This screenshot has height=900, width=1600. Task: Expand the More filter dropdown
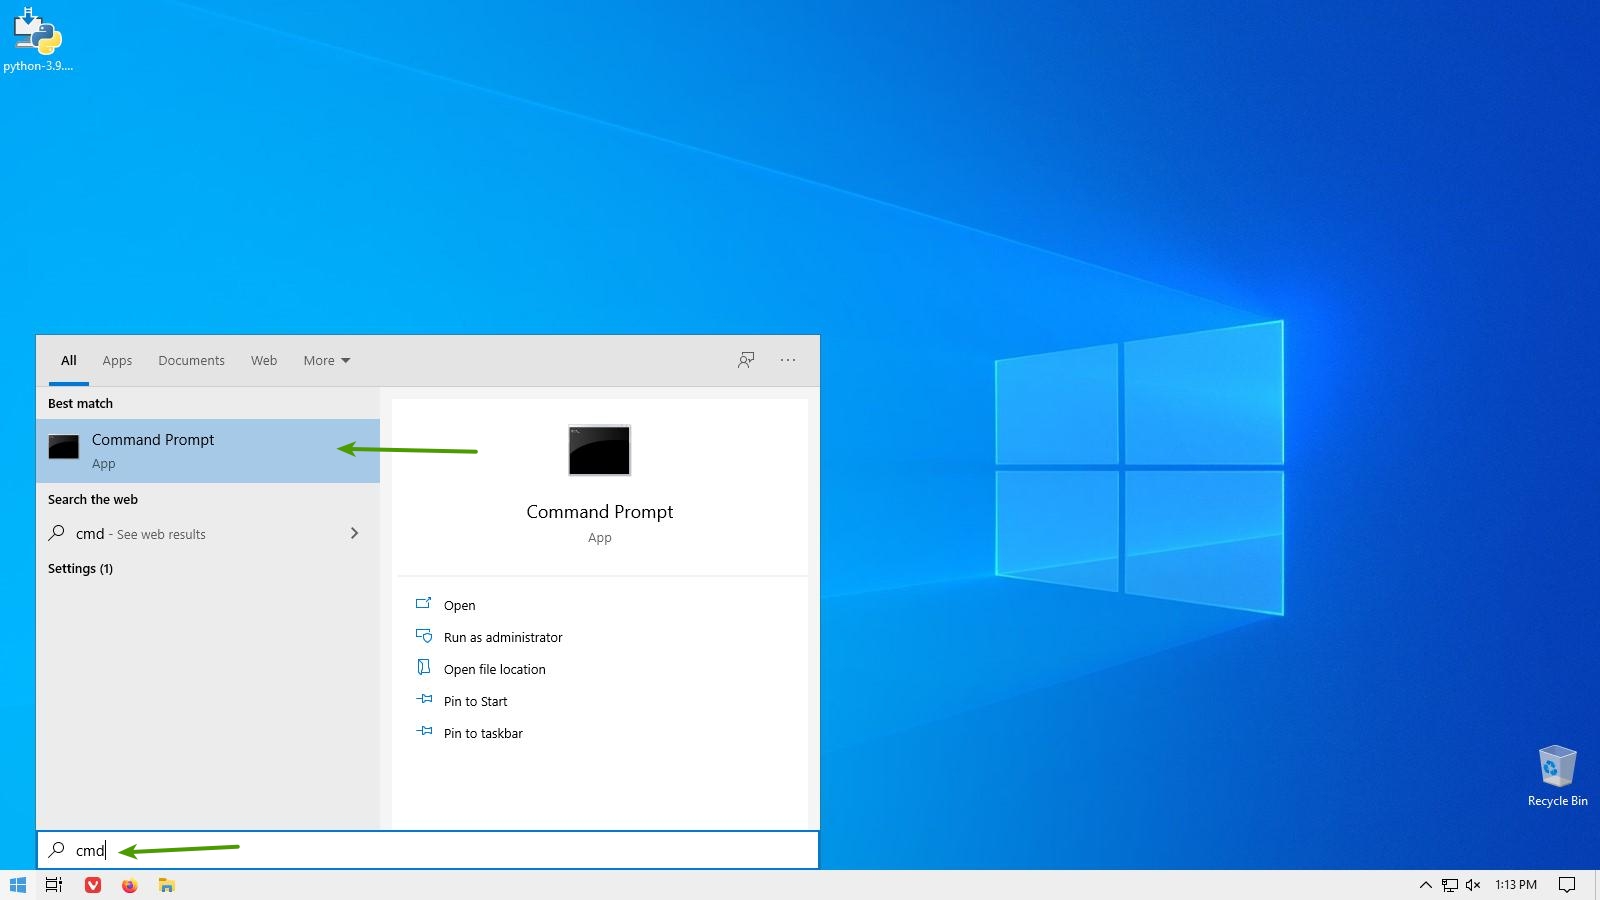pos(326,361)
